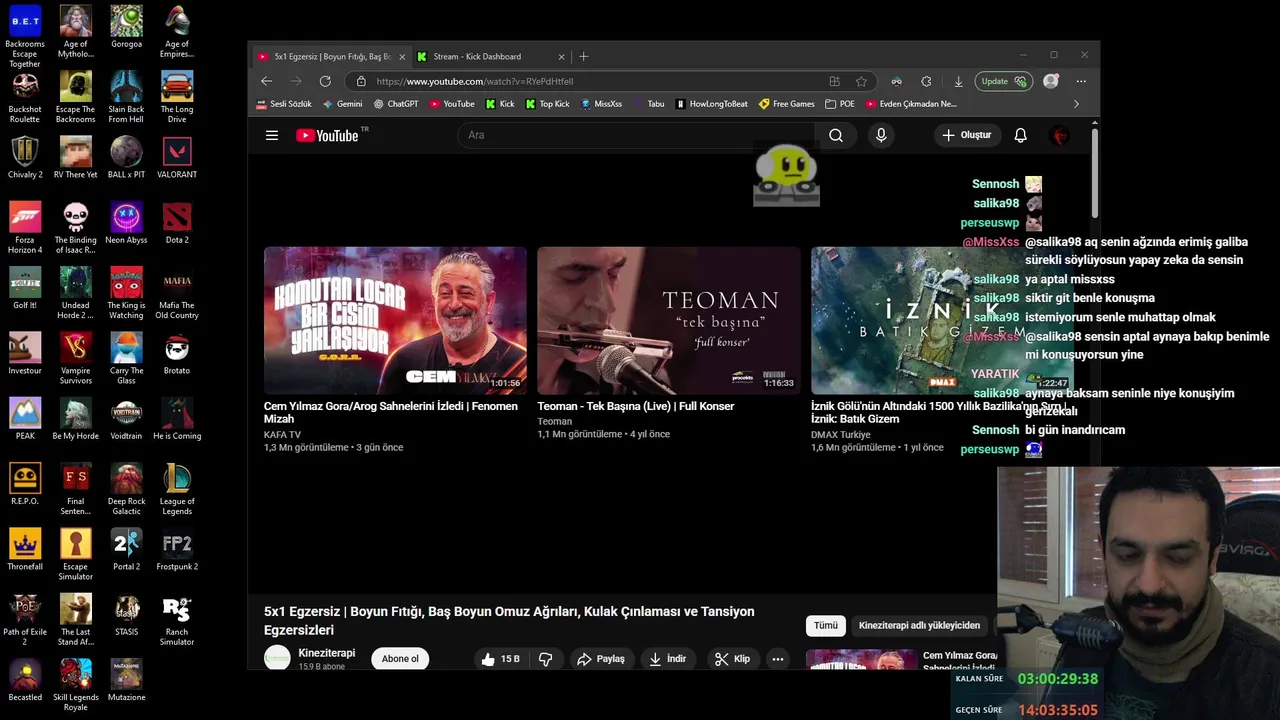Open Oluştur create menu
This screenshot has width=1280, height=720.
(967, 135)
